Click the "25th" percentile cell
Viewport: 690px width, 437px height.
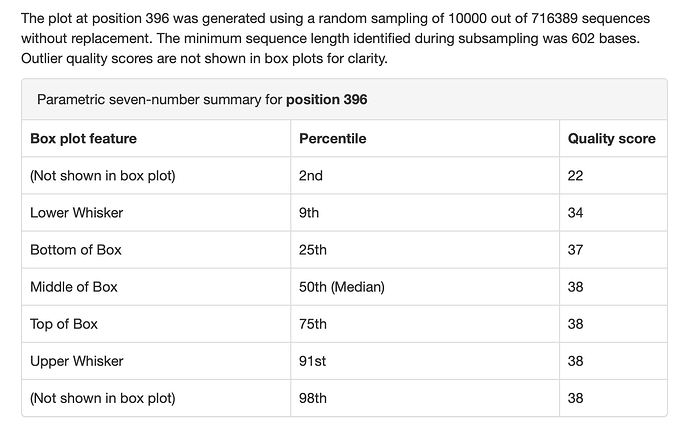[x=313, y=250]
